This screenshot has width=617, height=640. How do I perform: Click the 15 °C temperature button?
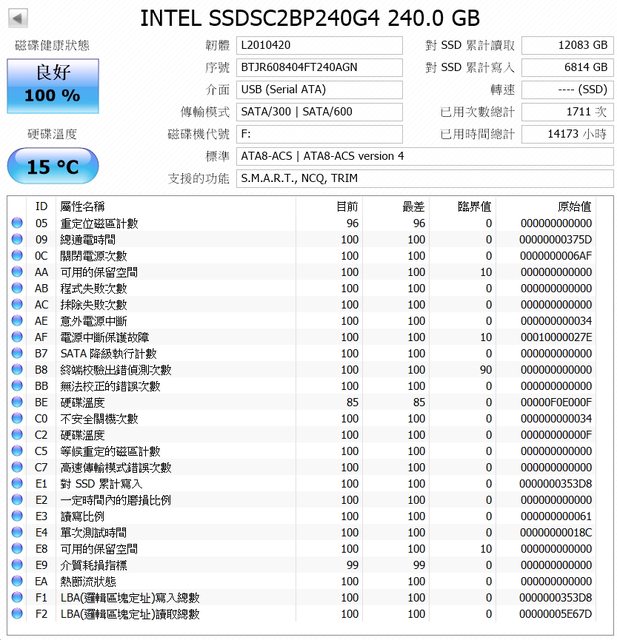53,167
